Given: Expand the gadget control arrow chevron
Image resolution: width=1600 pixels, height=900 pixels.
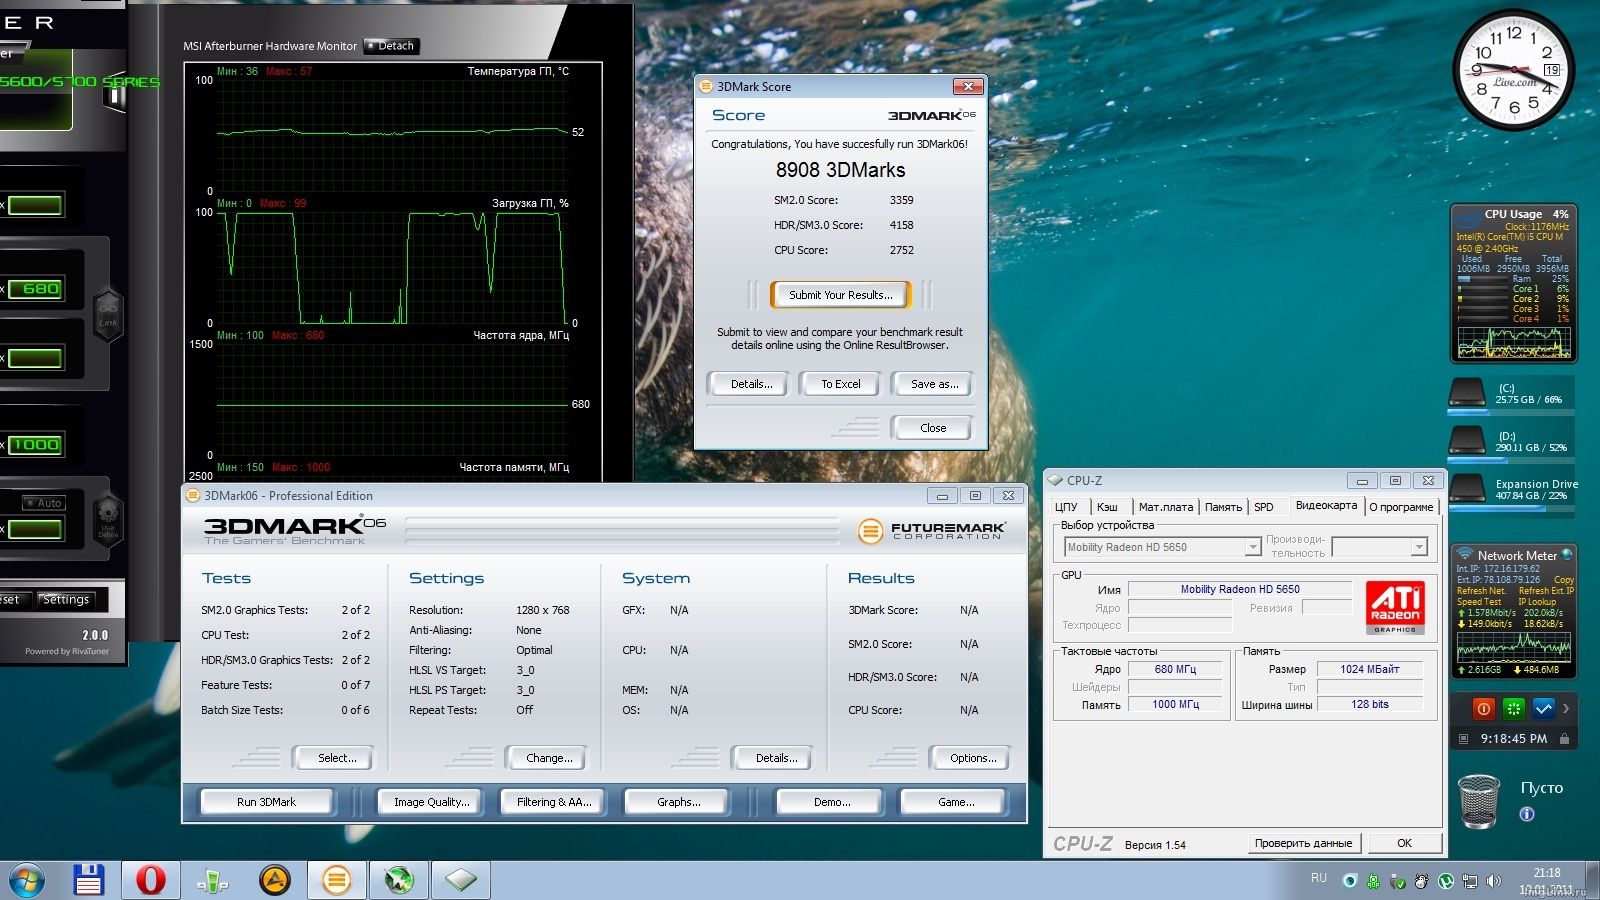Looking at the screenshot, I should (x=1566, y=708).
